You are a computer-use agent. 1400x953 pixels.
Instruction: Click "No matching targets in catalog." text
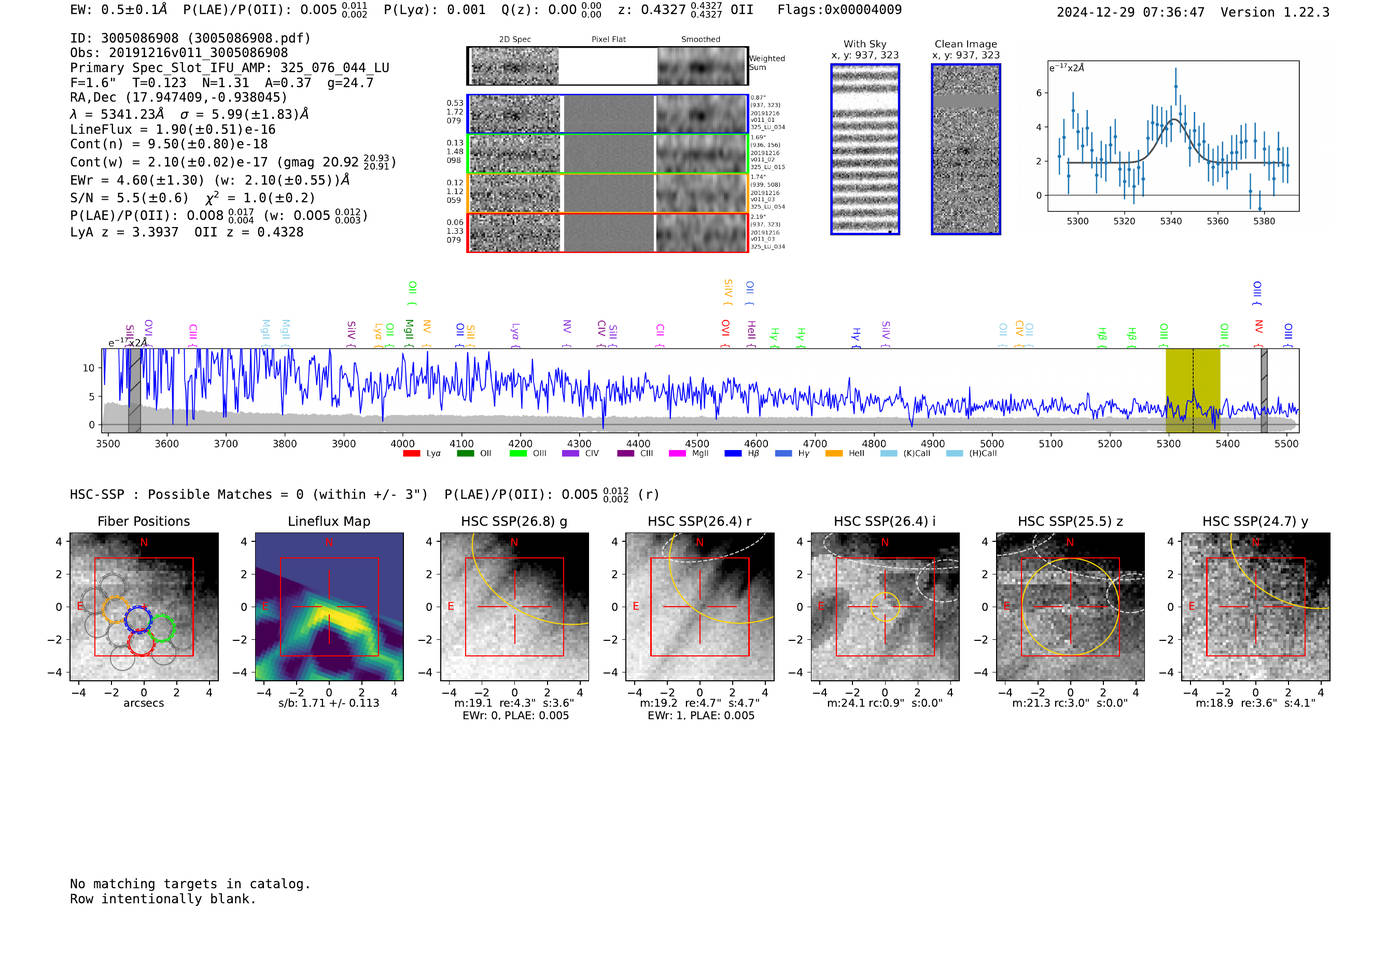(x=190, y=884)
